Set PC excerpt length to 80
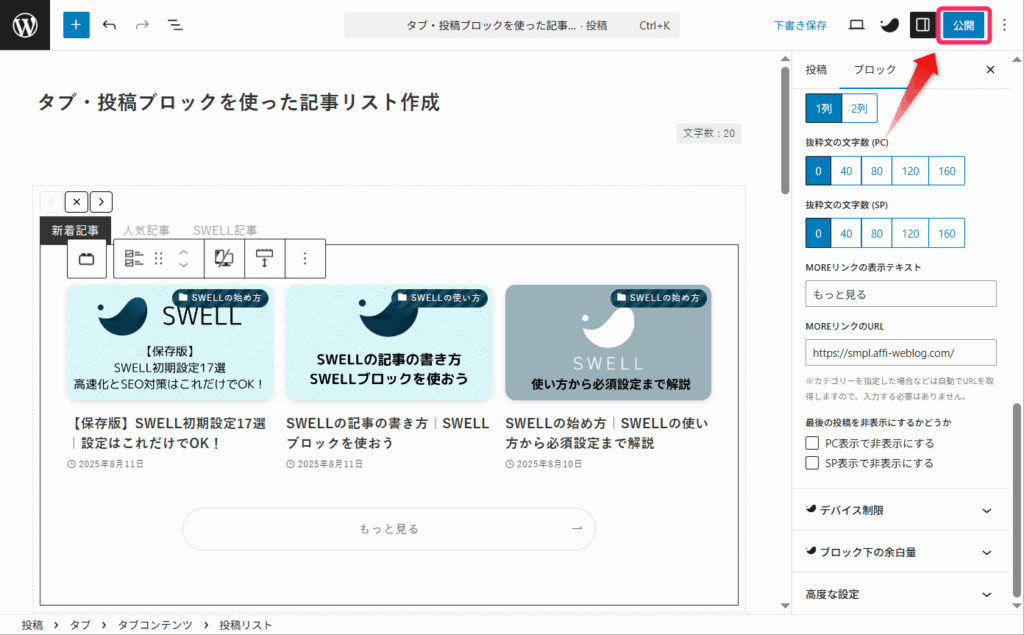 point(876,171)
